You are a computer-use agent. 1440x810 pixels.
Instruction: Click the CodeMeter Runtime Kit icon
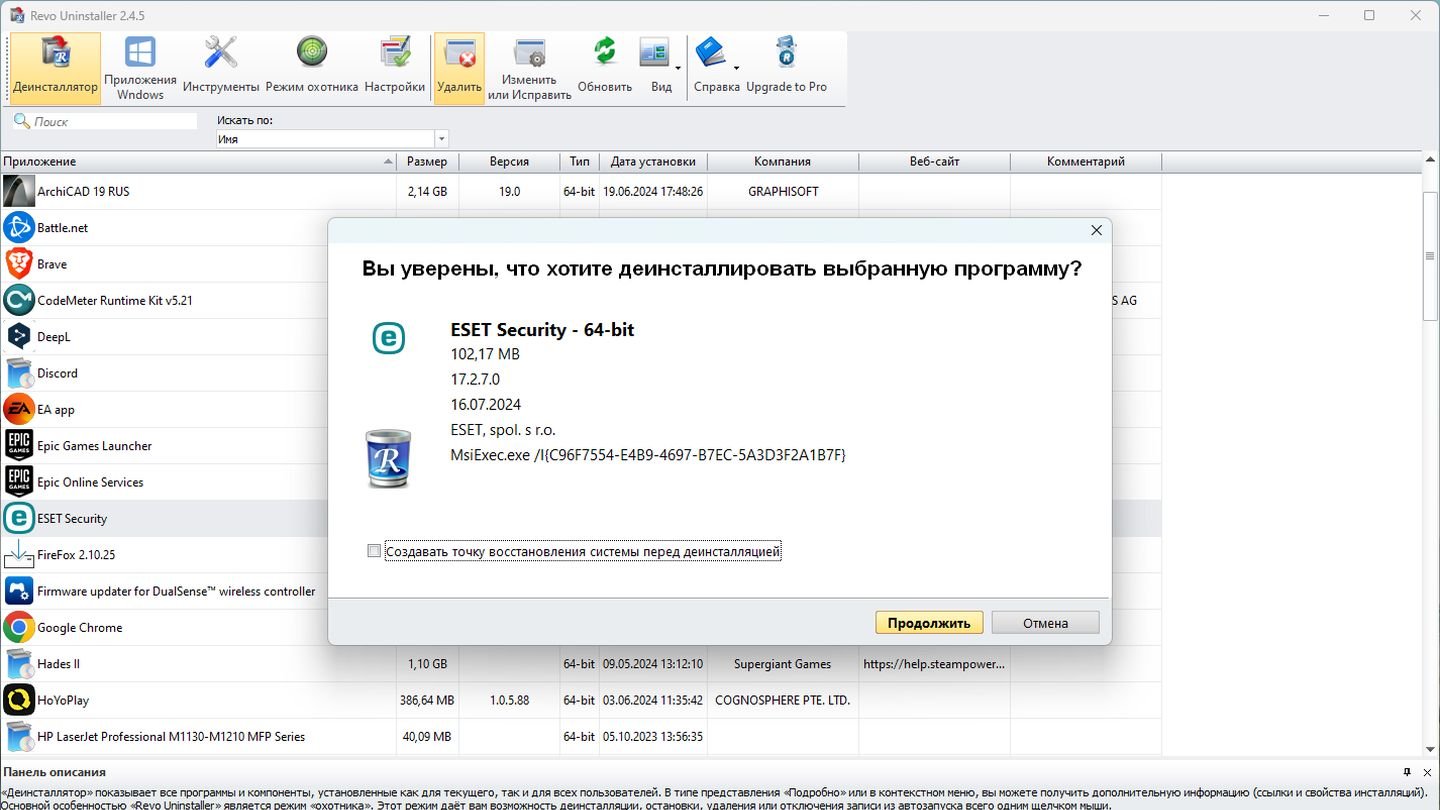[x=19, y=300]
